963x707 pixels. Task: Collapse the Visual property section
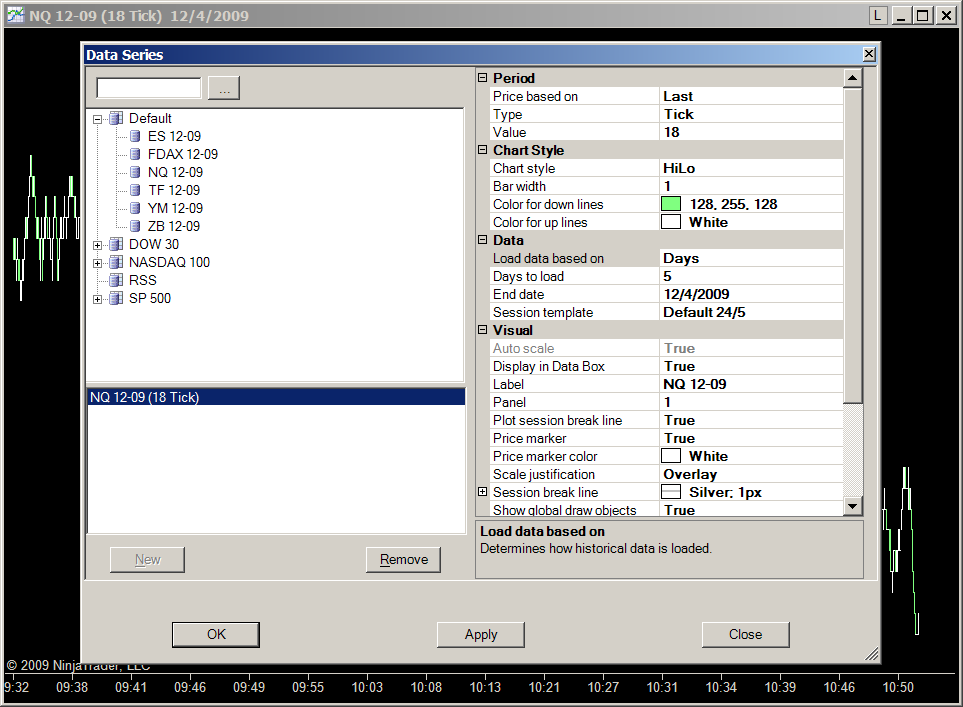483,330
